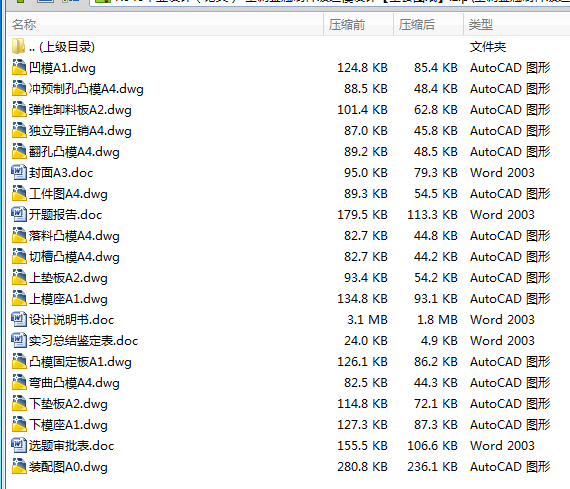Select file name 独立导正销A4.dwg
Viewport: 570px width, 489px height.
tap(80, 131)
